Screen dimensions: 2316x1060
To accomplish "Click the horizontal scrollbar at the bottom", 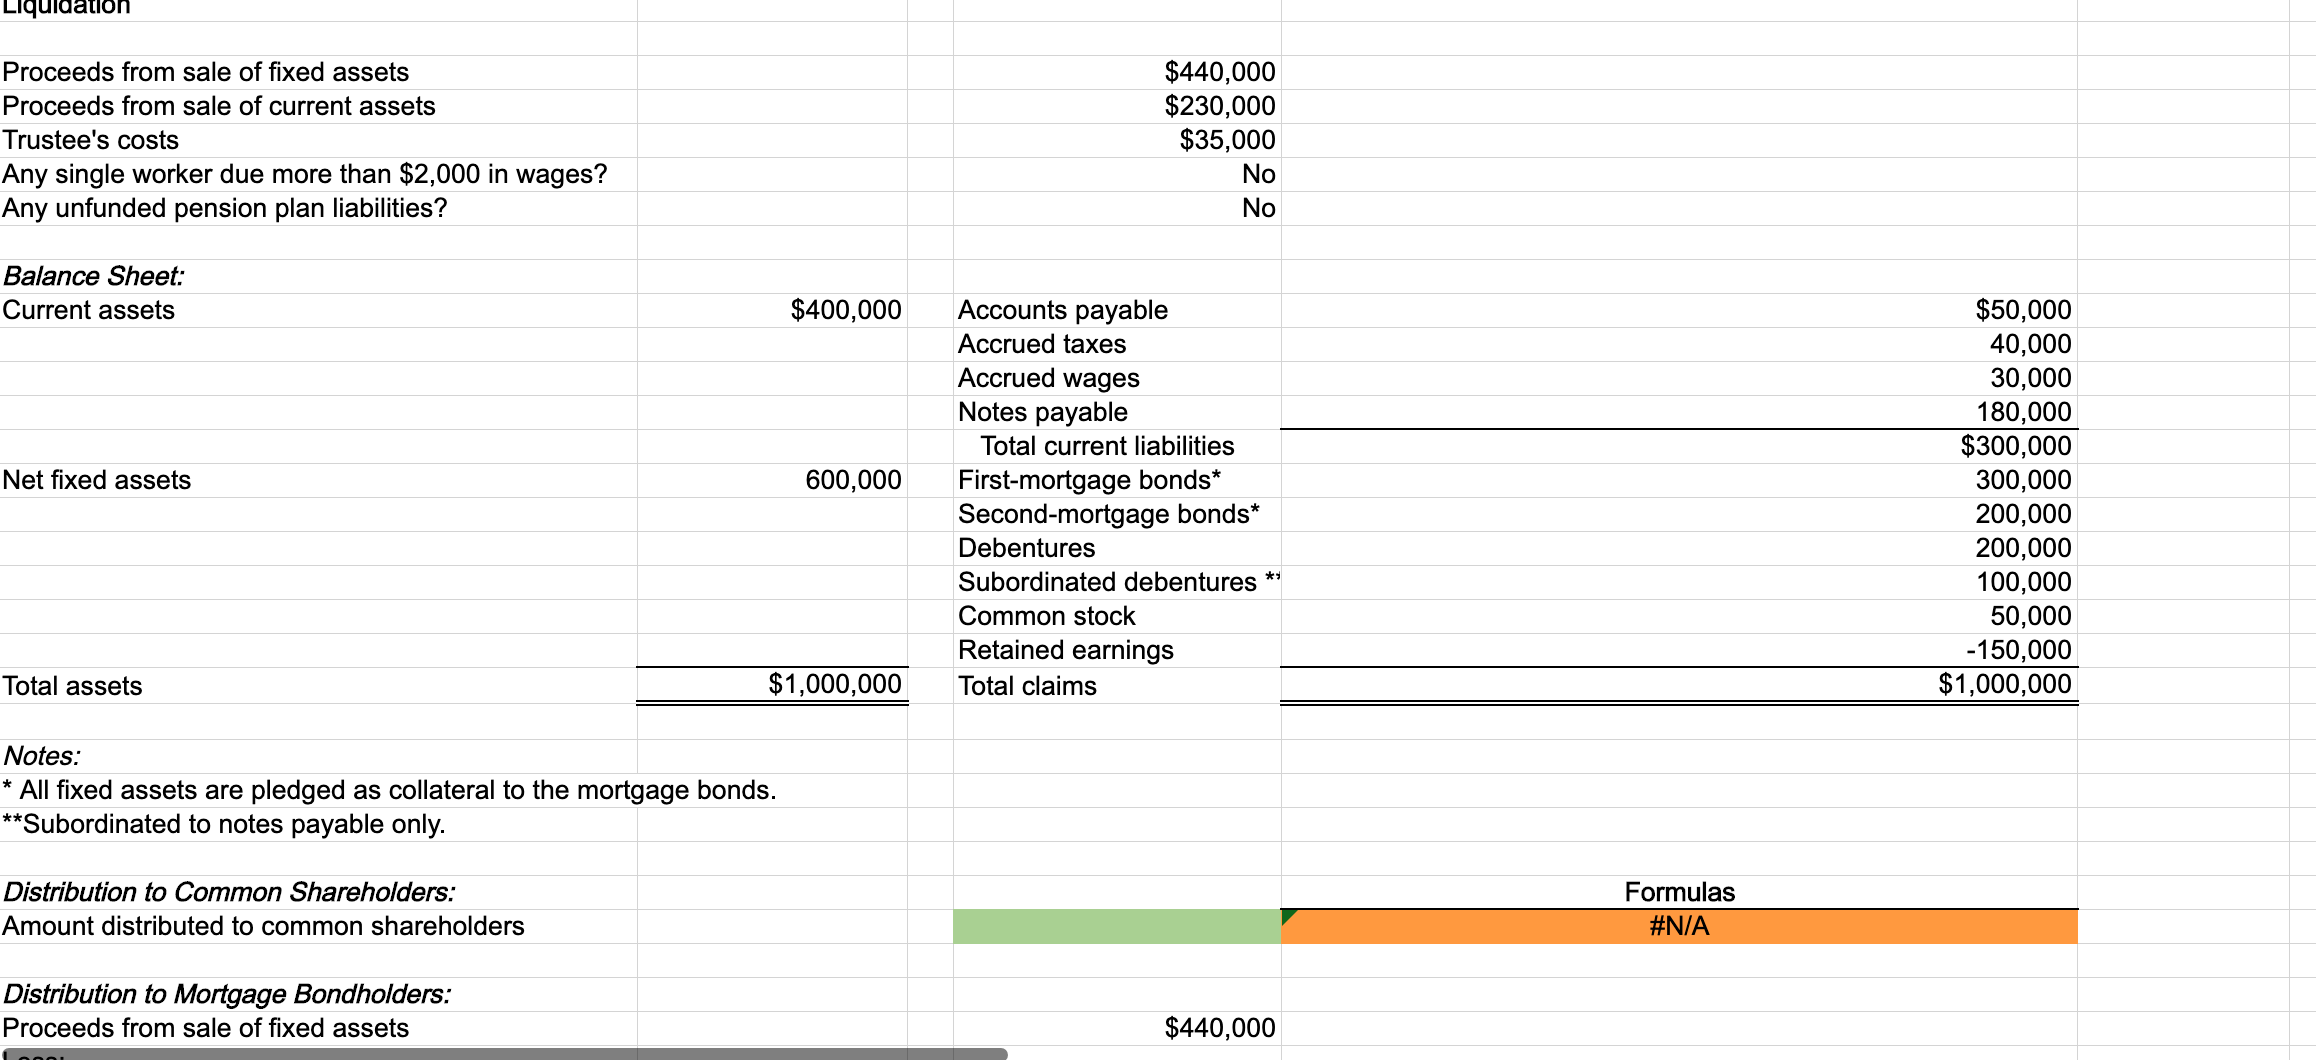I will 500,1052.
